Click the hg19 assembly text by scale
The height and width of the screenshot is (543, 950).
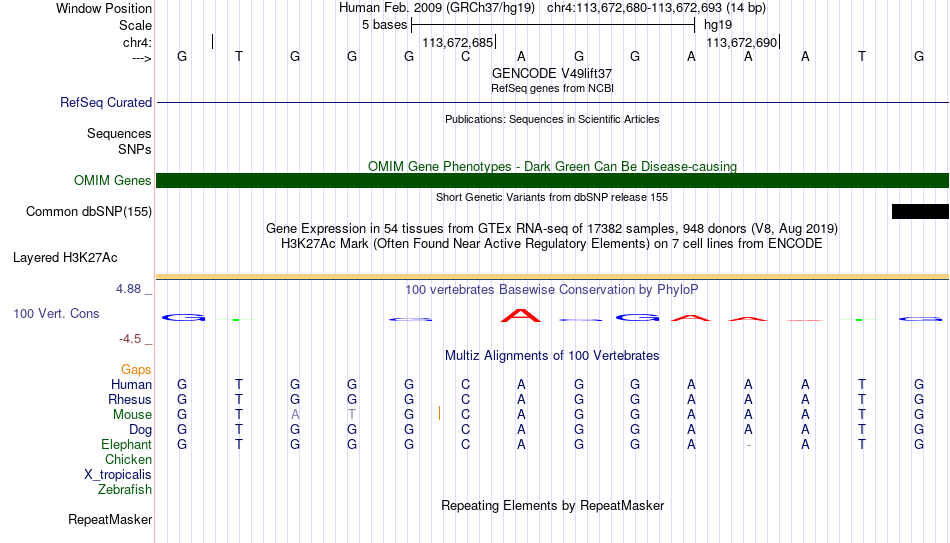point(718,25)
